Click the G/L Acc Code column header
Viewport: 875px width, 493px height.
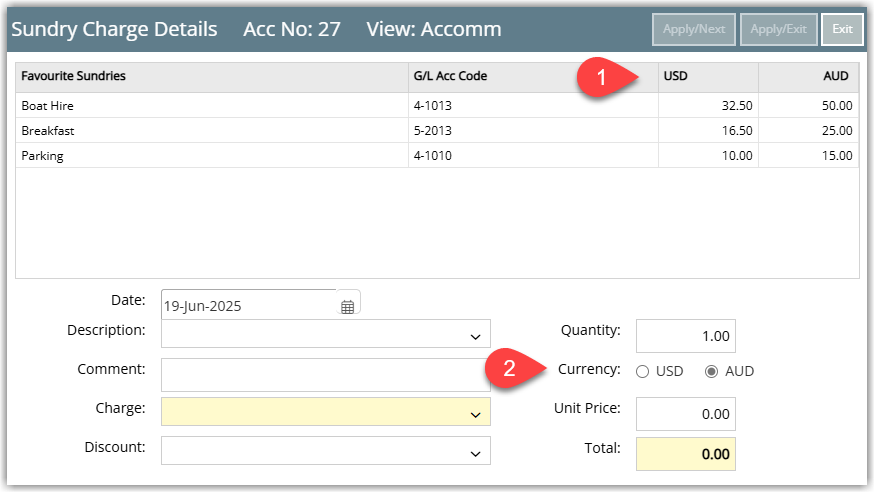pos(533,76)
